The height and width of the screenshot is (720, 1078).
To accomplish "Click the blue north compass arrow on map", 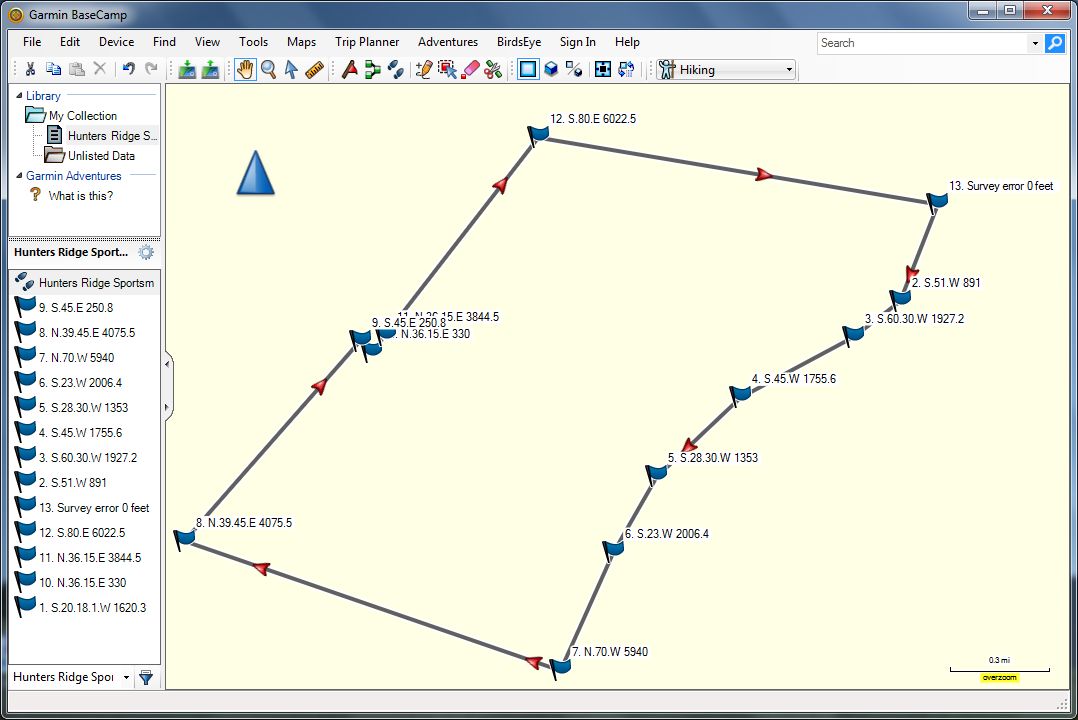I will pyautogui.click(x=256, y=173).
